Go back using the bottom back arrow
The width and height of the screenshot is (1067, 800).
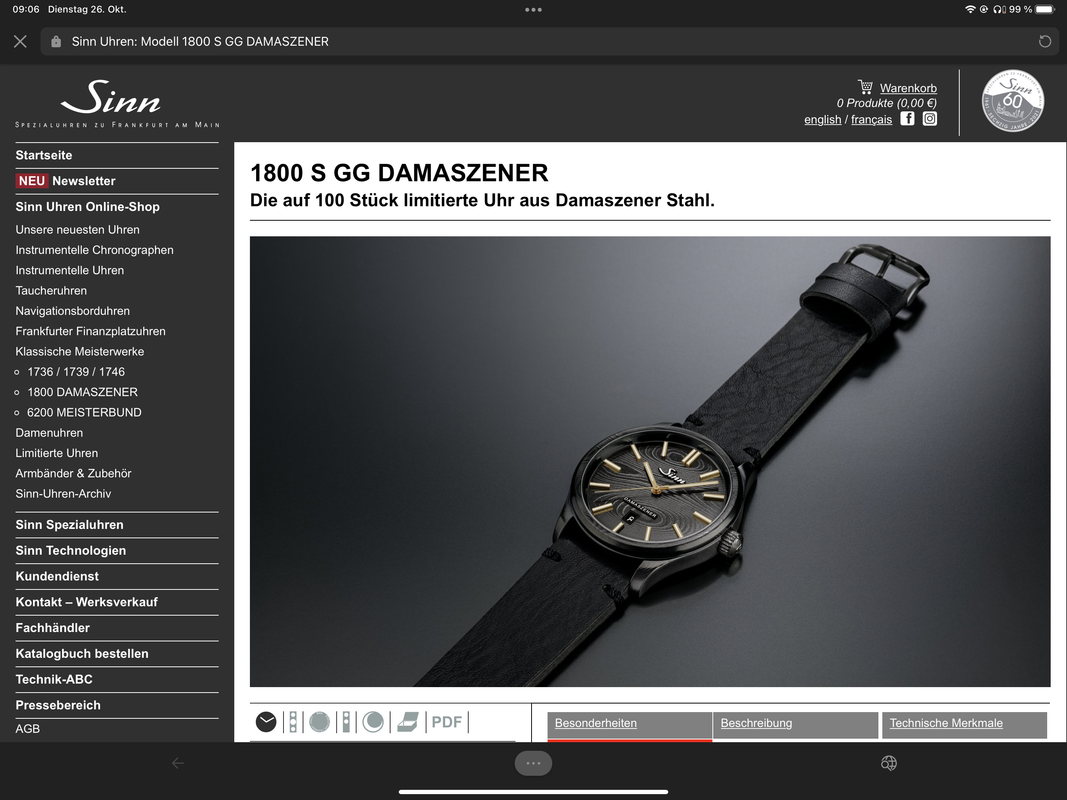click(x=178, y=763)
